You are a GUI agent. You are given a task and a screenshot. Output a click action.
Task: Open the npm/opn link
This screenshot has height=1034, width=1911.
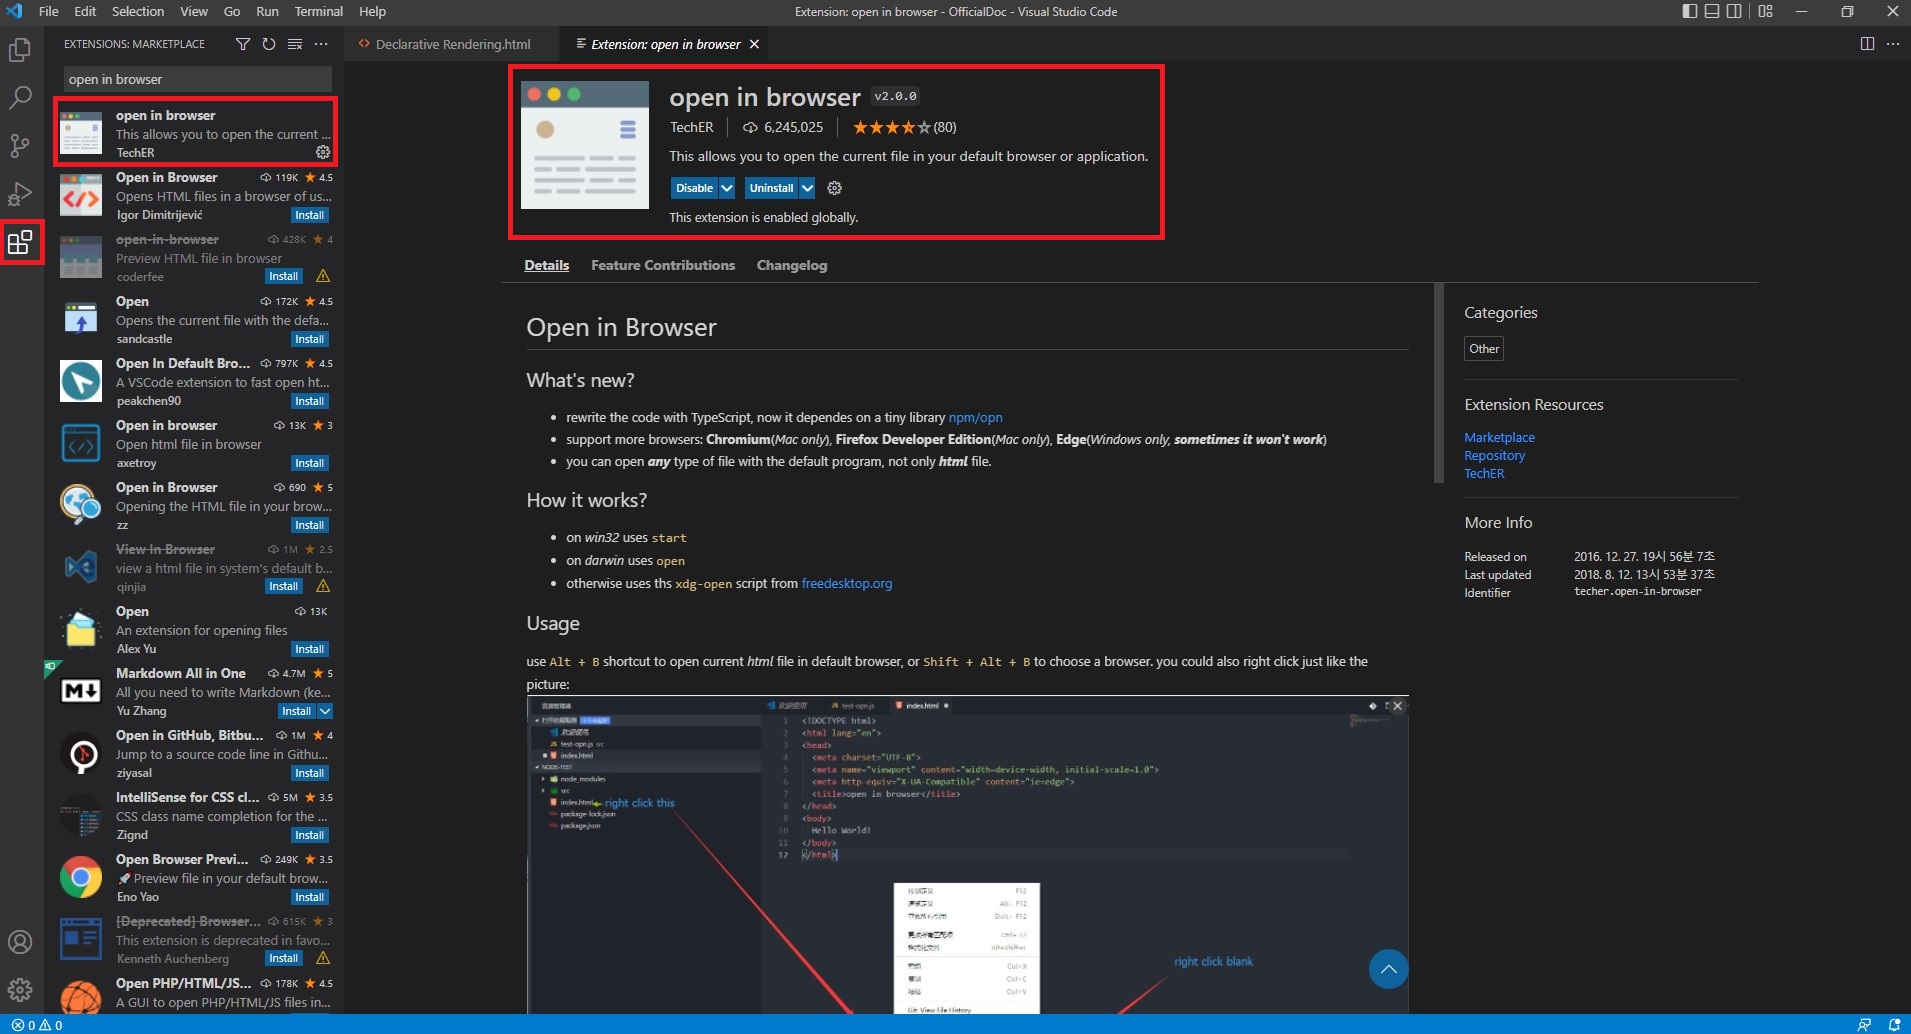click(x=975, y=418)
